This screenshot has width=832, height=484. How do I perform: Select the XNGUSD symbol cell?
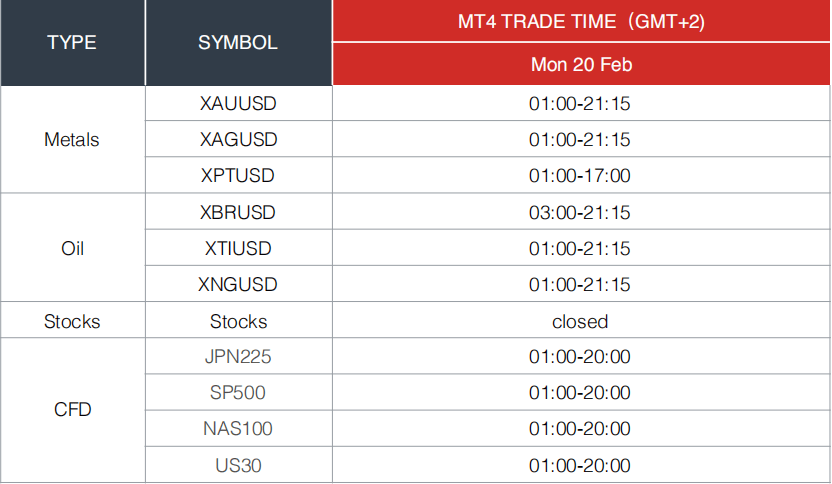coord(238,284)
